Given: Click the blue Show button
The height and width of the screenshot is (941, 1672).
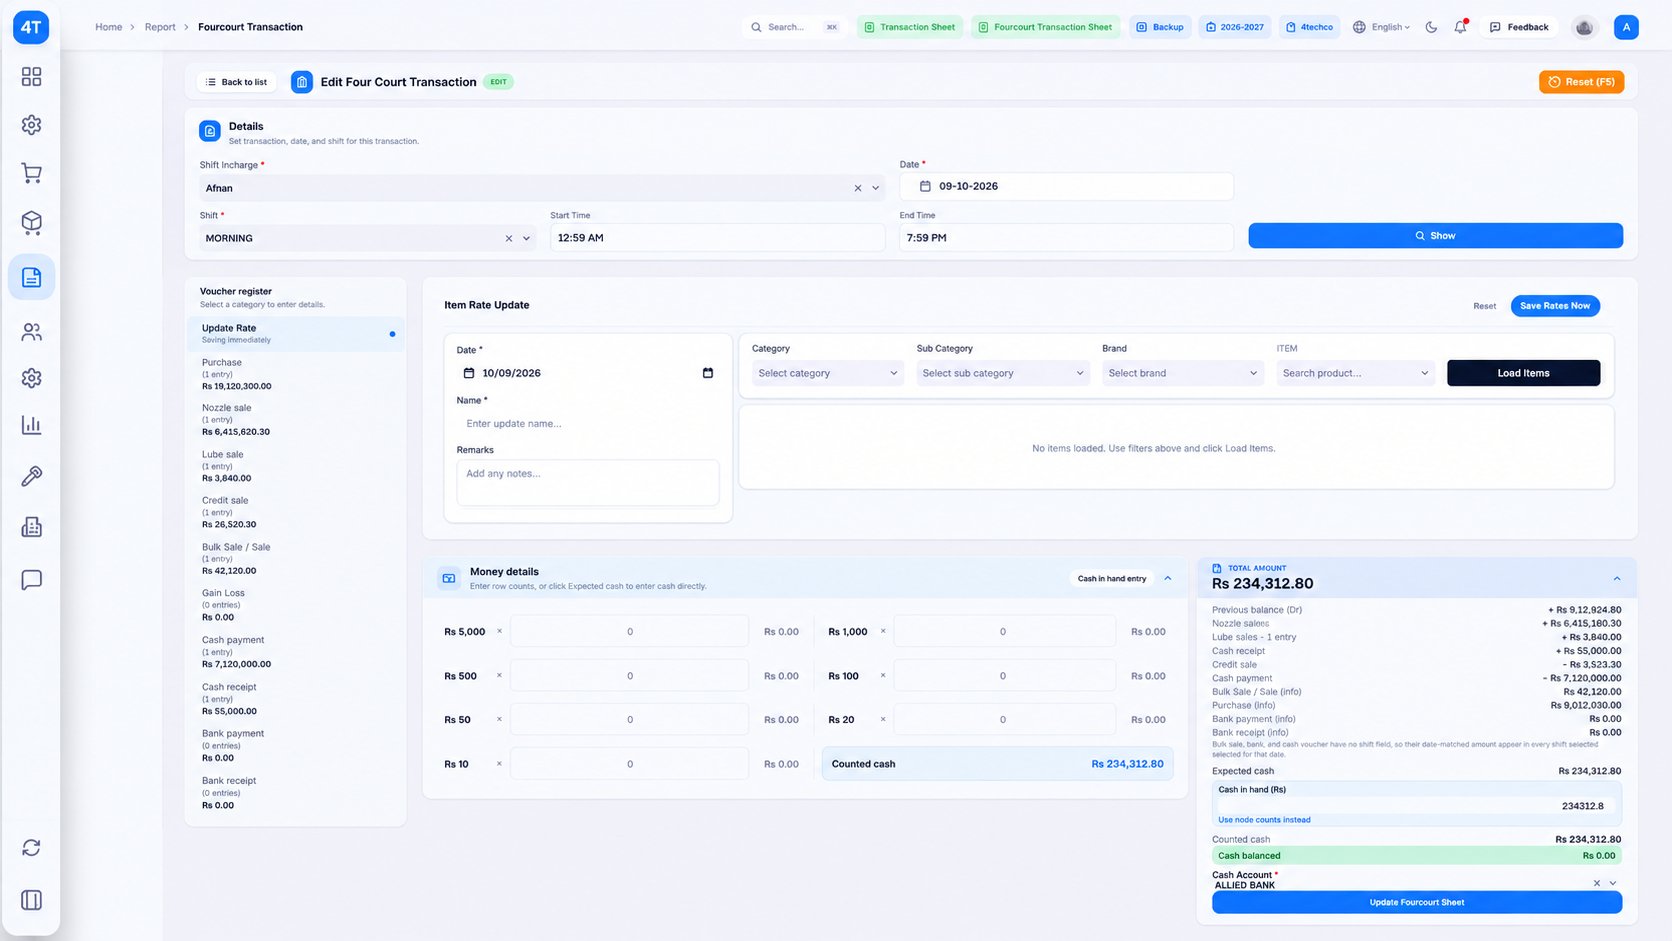Looking at the screenshot, I should 1435,236.
